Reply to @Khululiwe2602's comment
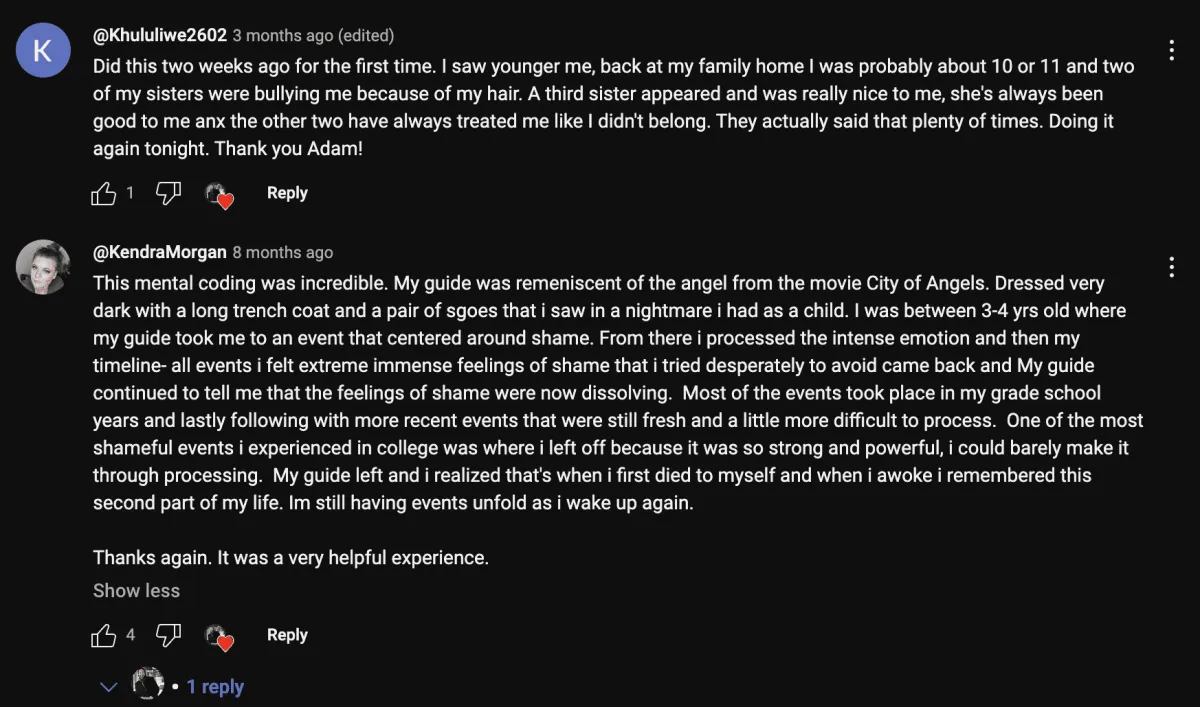Viewport: 1200px width, 707px height. pos(287,193)
